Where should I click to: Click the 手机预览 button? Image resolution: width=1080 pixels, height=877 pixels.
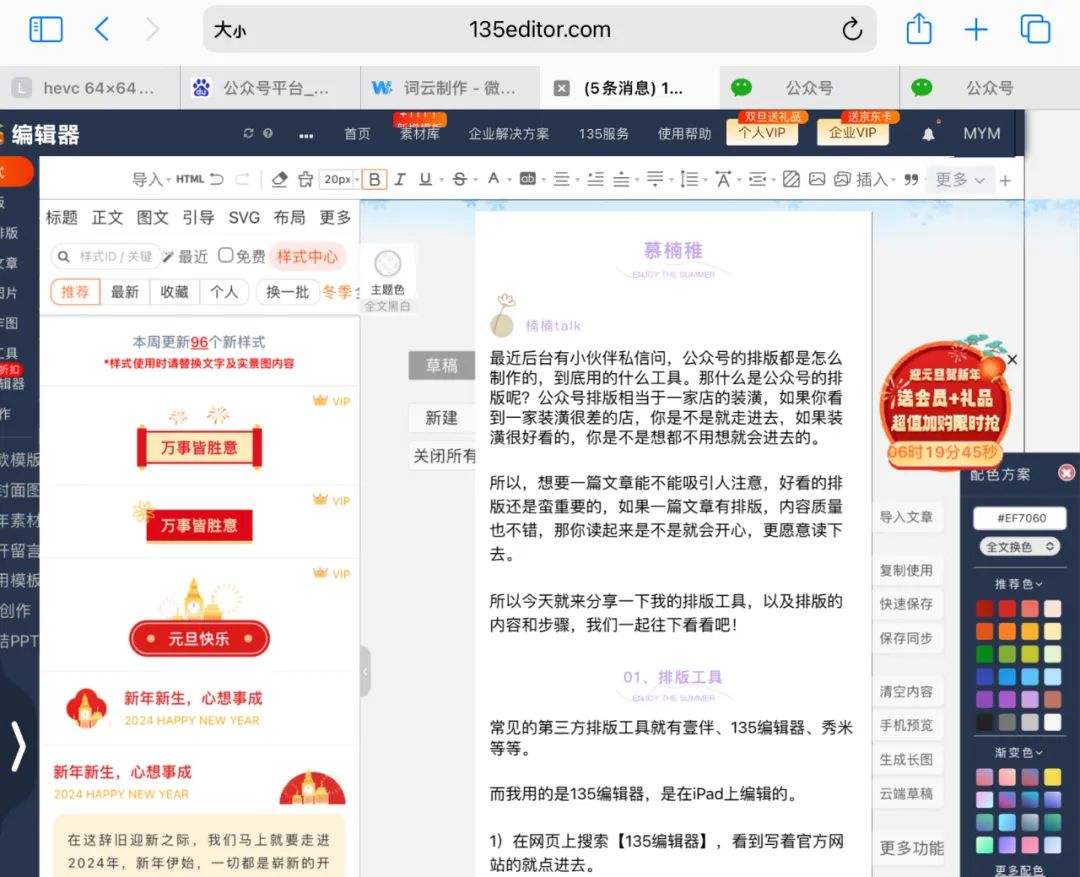pos(906,725)
